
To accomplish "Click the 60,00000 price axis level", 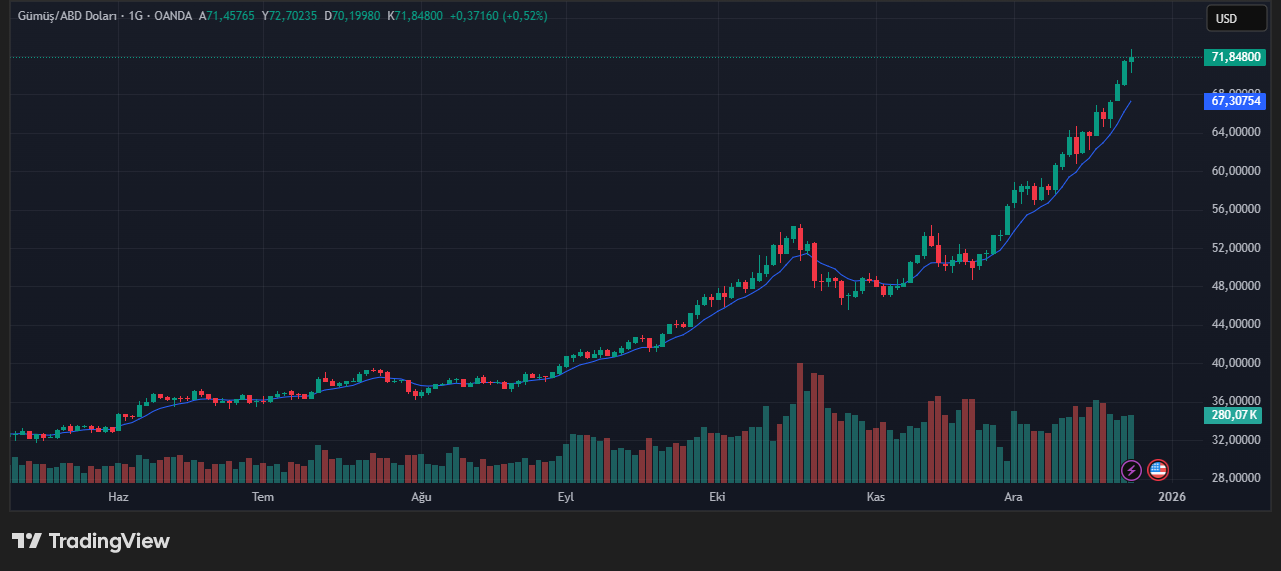I will point(1235,171).
